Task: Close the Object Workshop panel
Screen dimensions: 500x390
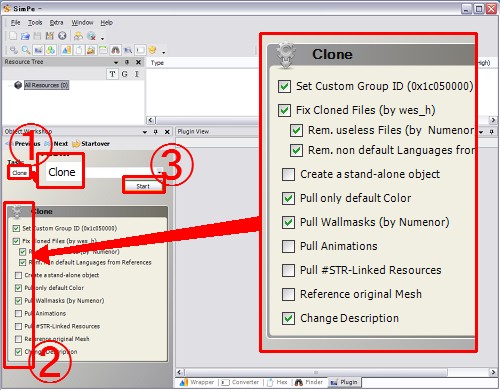Action: click(167, 132)
